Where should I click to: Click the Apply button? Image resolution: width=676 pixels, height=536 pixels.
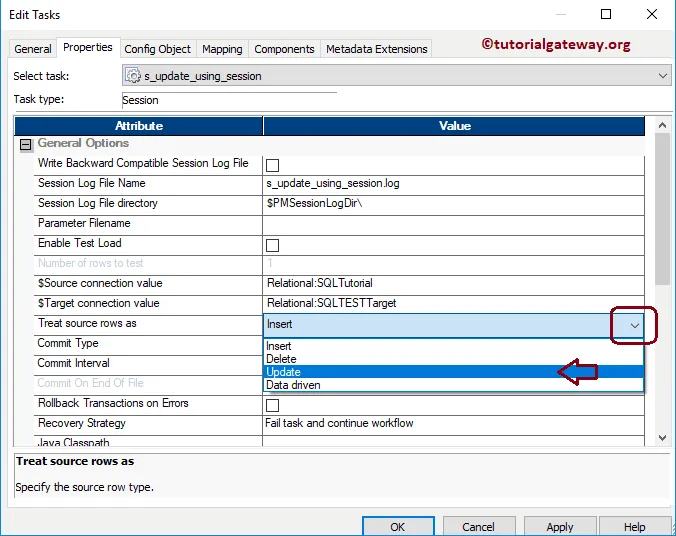point(560,527)
